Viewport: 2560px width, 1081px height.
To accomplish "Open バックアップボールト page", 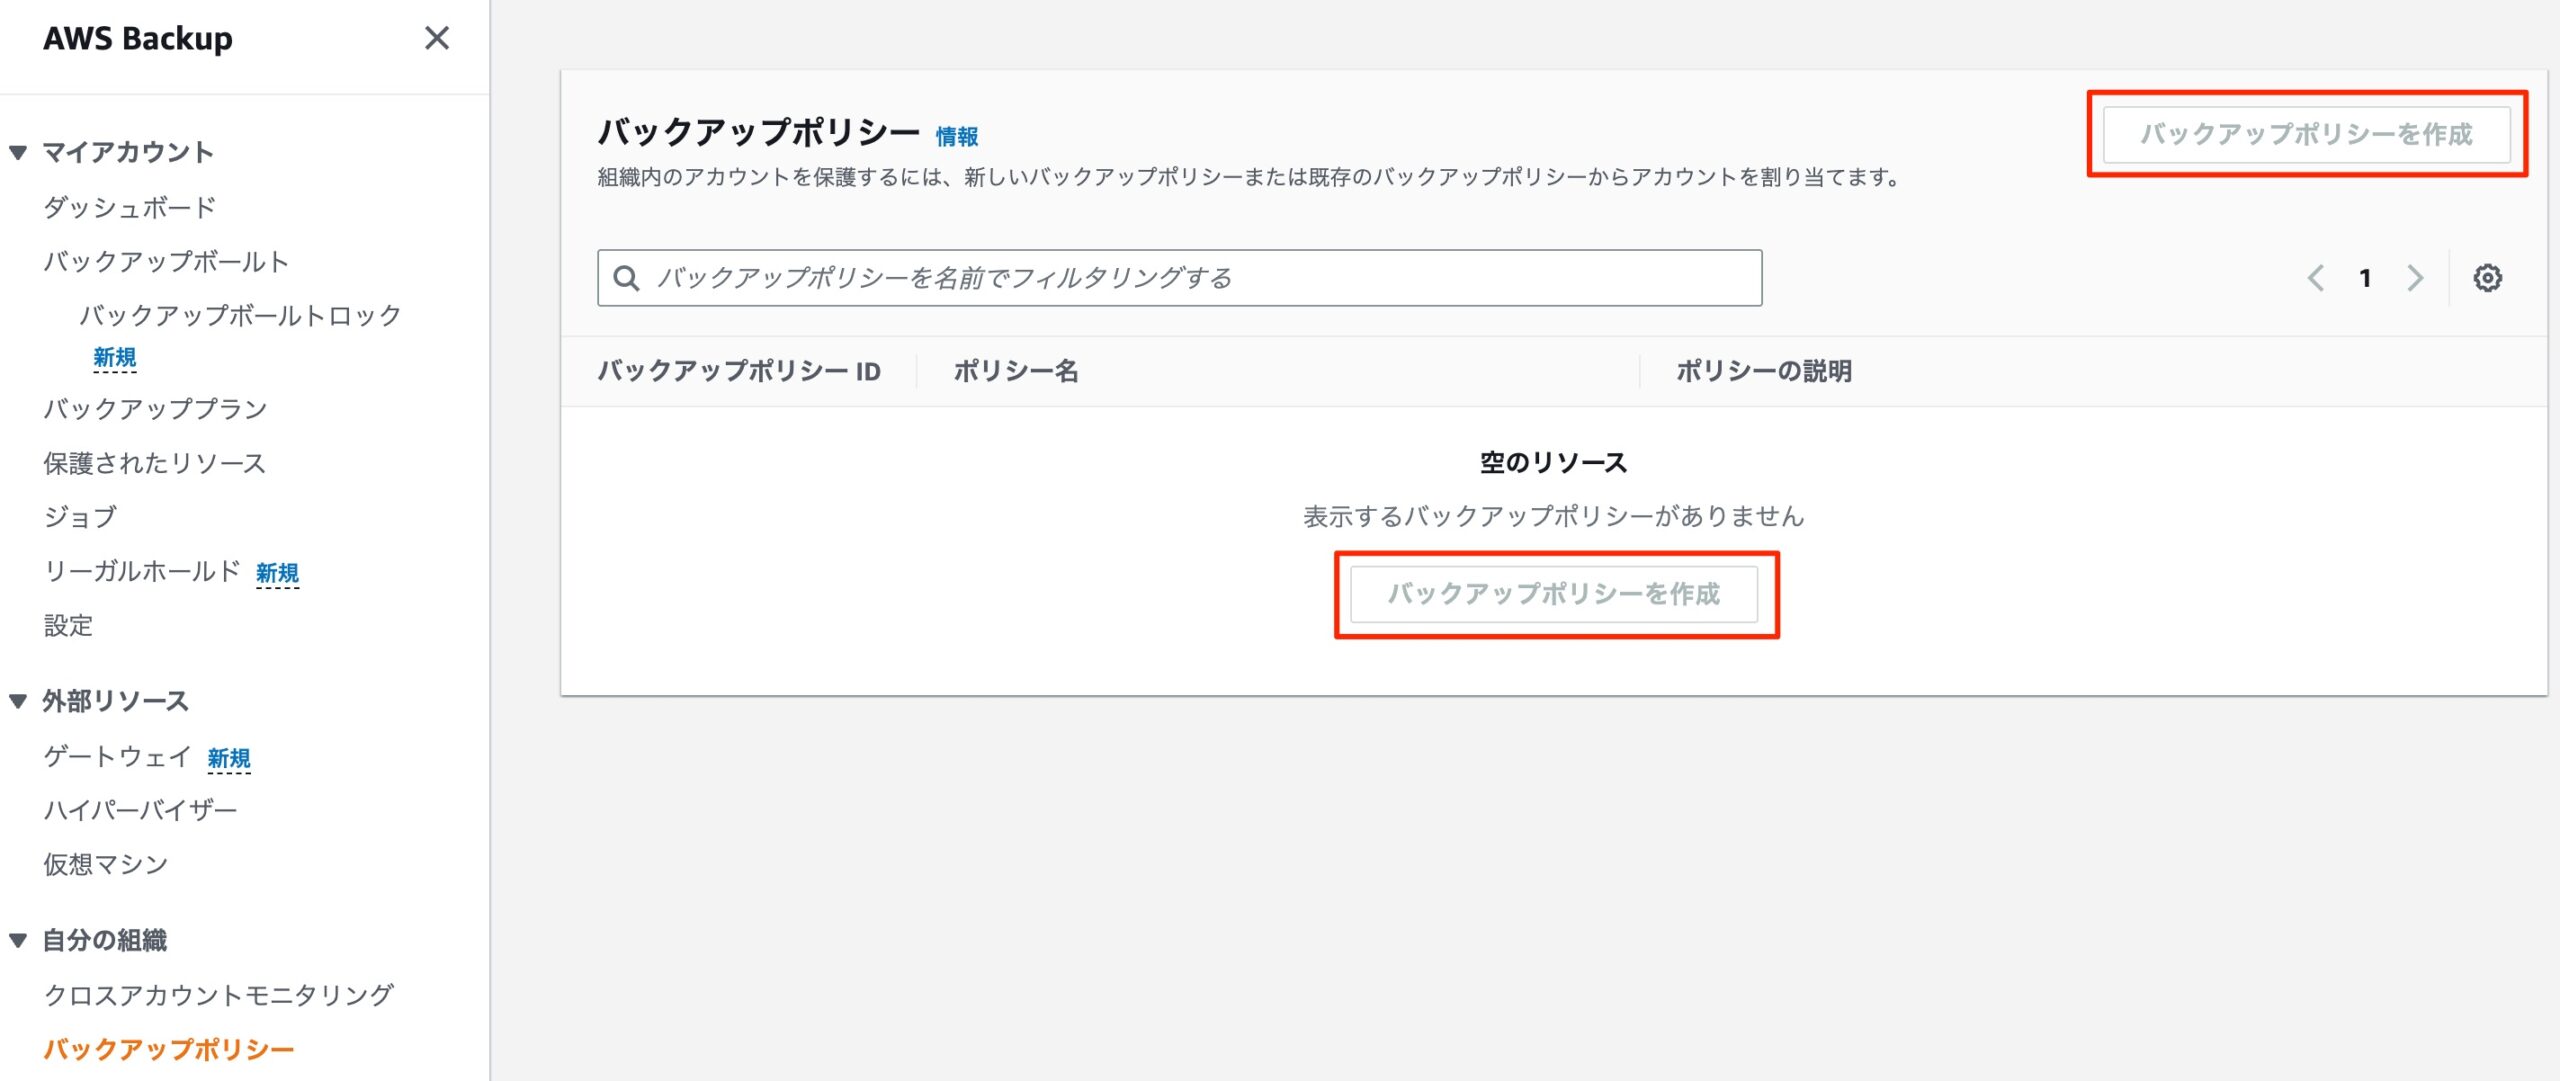I will tap(166, 262).
